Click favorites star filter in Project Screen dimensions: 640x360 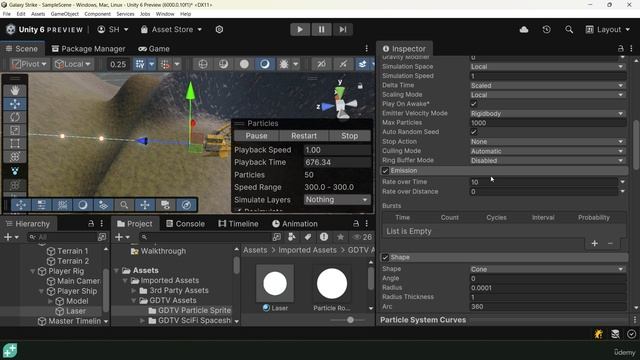click(340, 237)
